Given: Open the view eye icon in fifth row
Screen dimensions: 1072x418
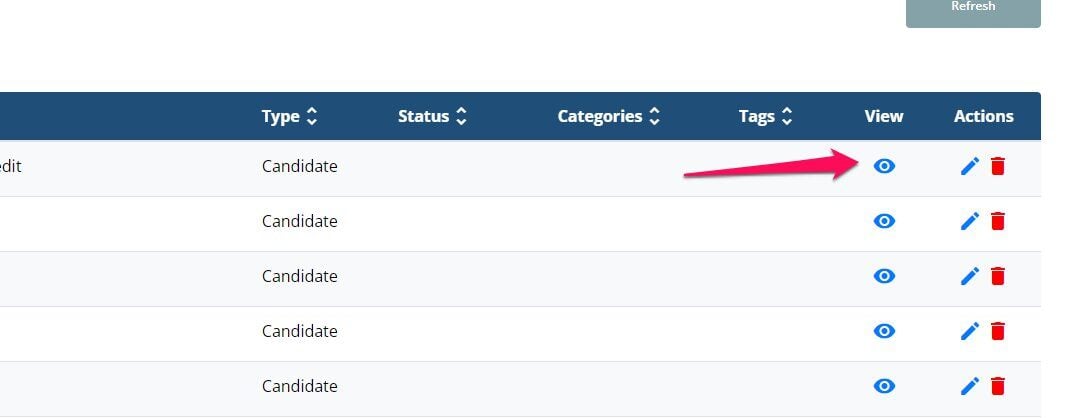Looking at the screenshot, I should point(884,386).
